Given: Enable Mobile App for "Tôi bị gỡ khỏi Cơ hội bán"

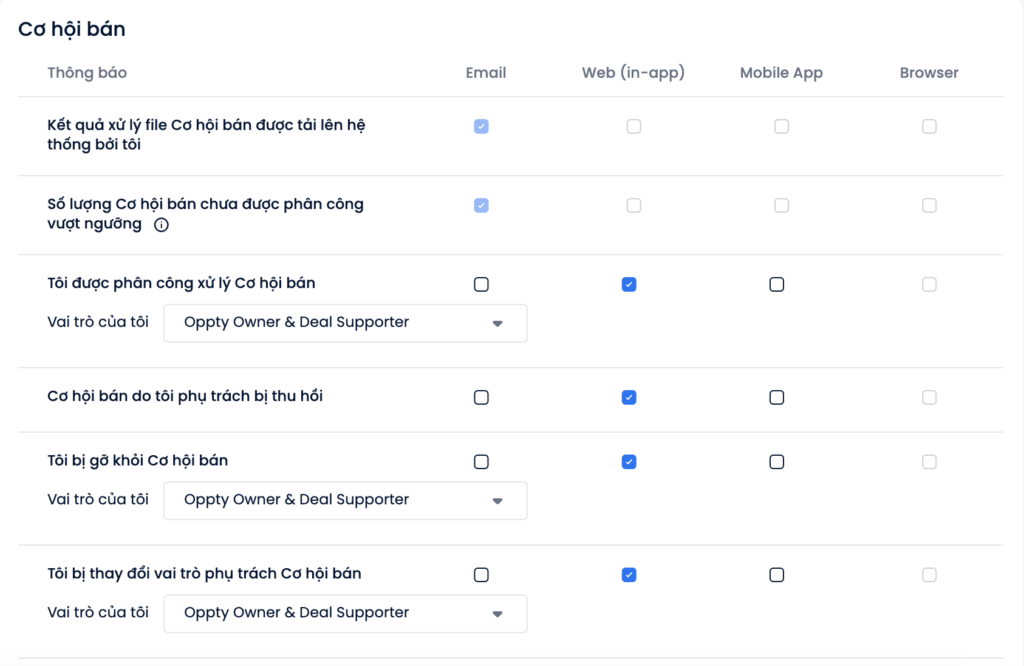Looking at the screenshot, I should [x=776, y=462].
